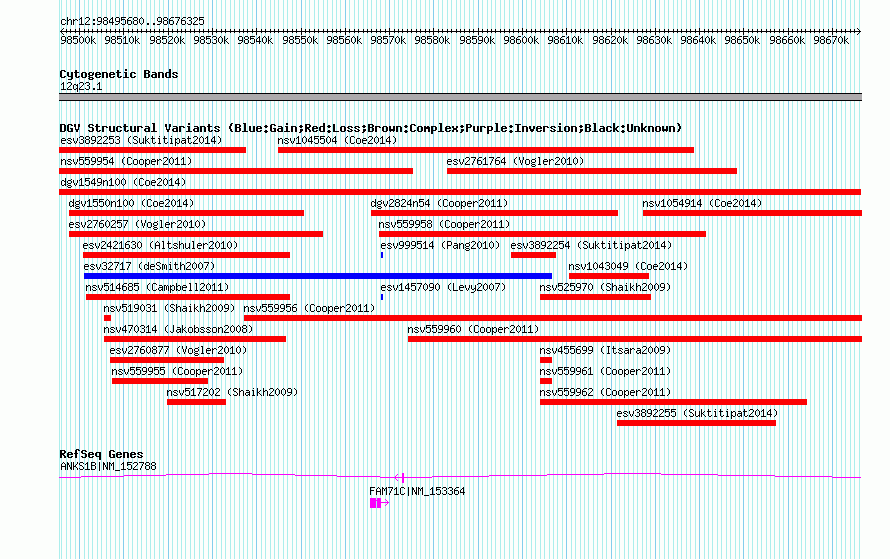Click the esv2761764 (Vogler2010) label
890x559 pixels.
click(x=515, y=161)
